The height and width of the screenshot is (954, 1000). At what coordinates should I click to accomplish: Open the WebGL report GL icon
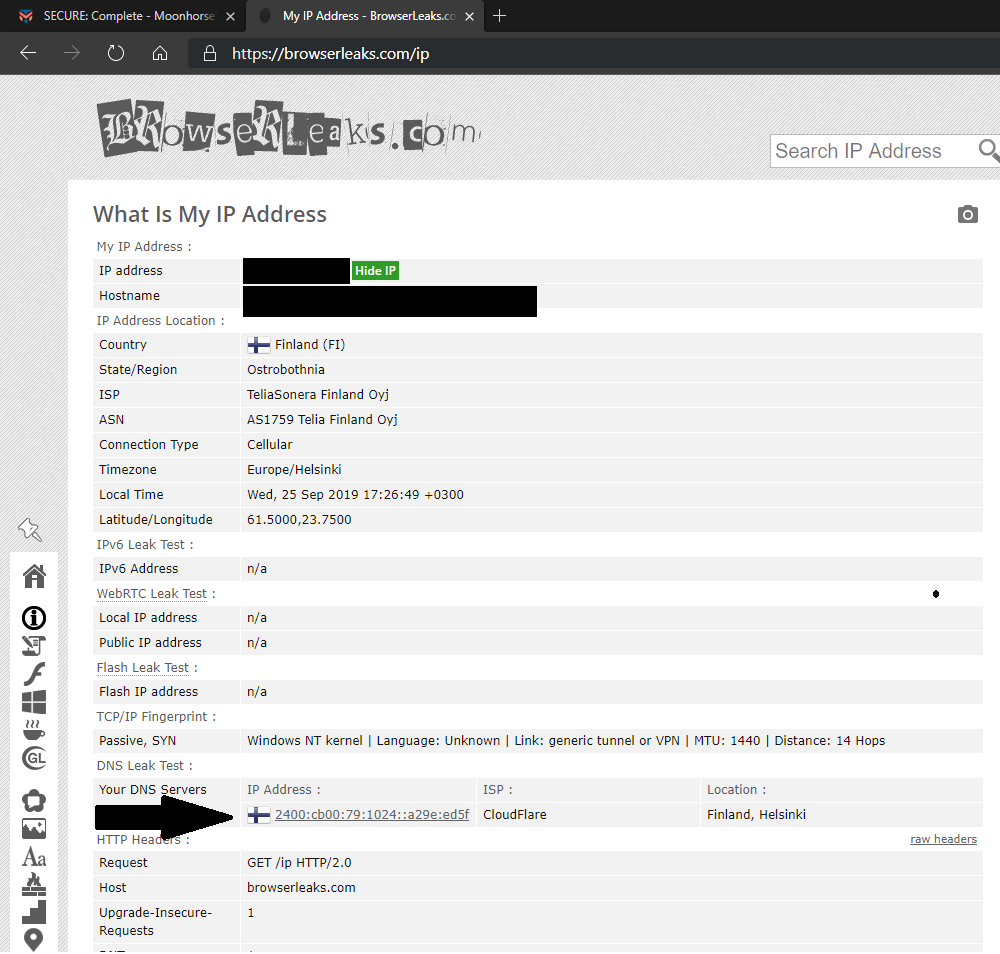coord(34,758)
